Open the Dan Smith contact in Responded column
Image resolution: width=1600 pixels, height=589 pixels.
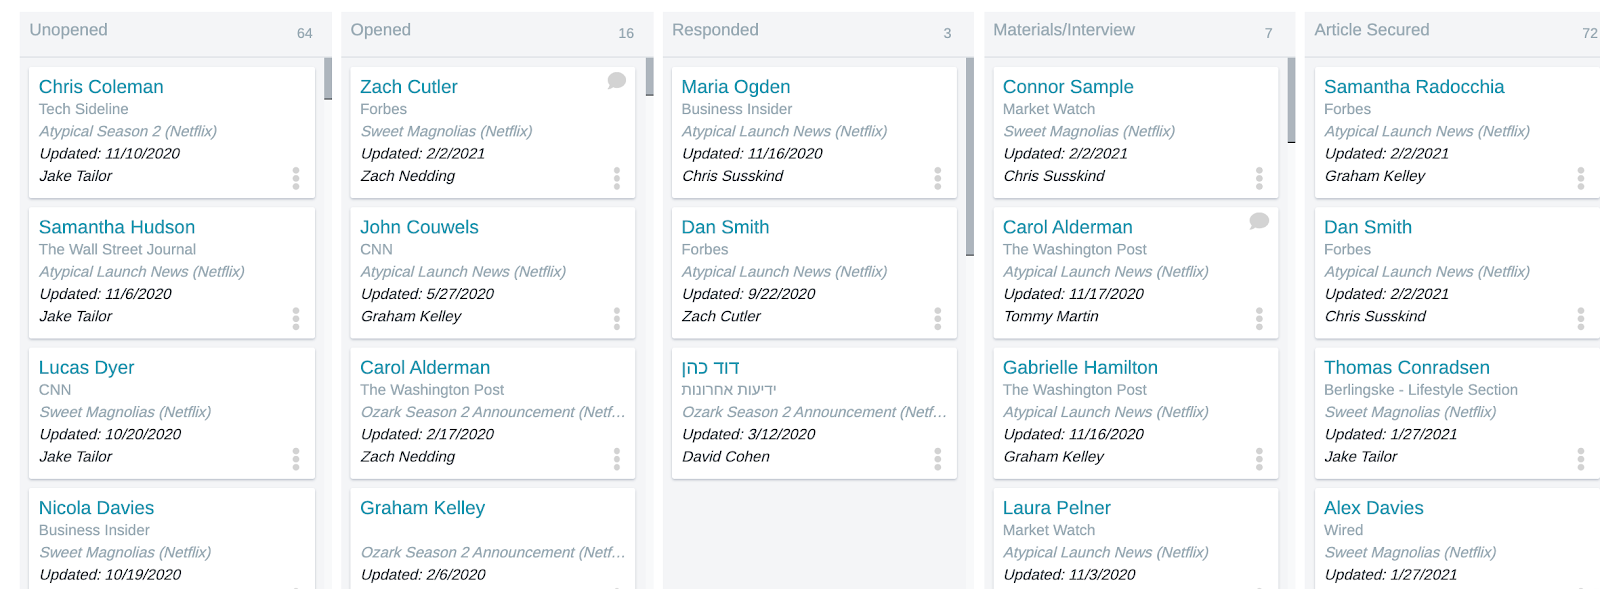tap(725, 227)
